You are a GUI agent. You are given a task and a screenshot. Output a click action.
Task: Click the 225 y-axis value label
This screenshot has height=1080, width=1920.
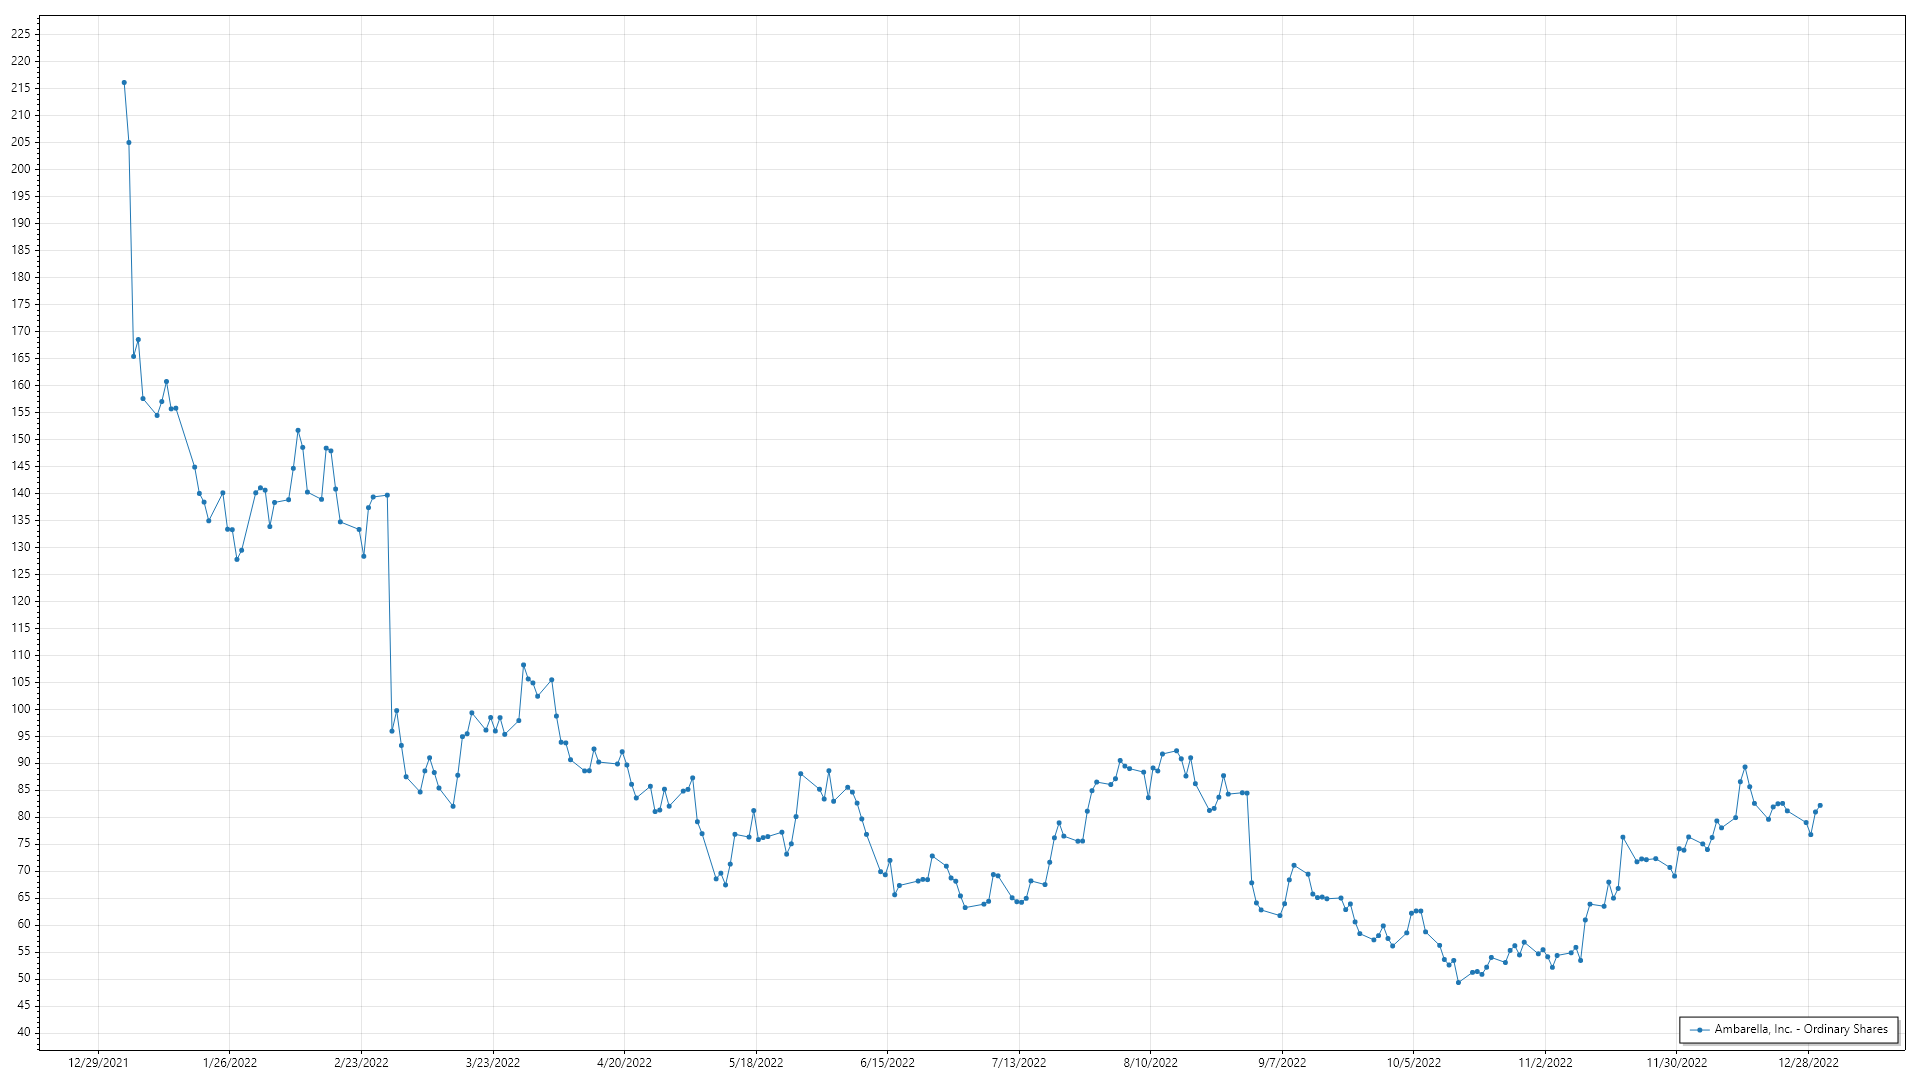tap(21, 34)
